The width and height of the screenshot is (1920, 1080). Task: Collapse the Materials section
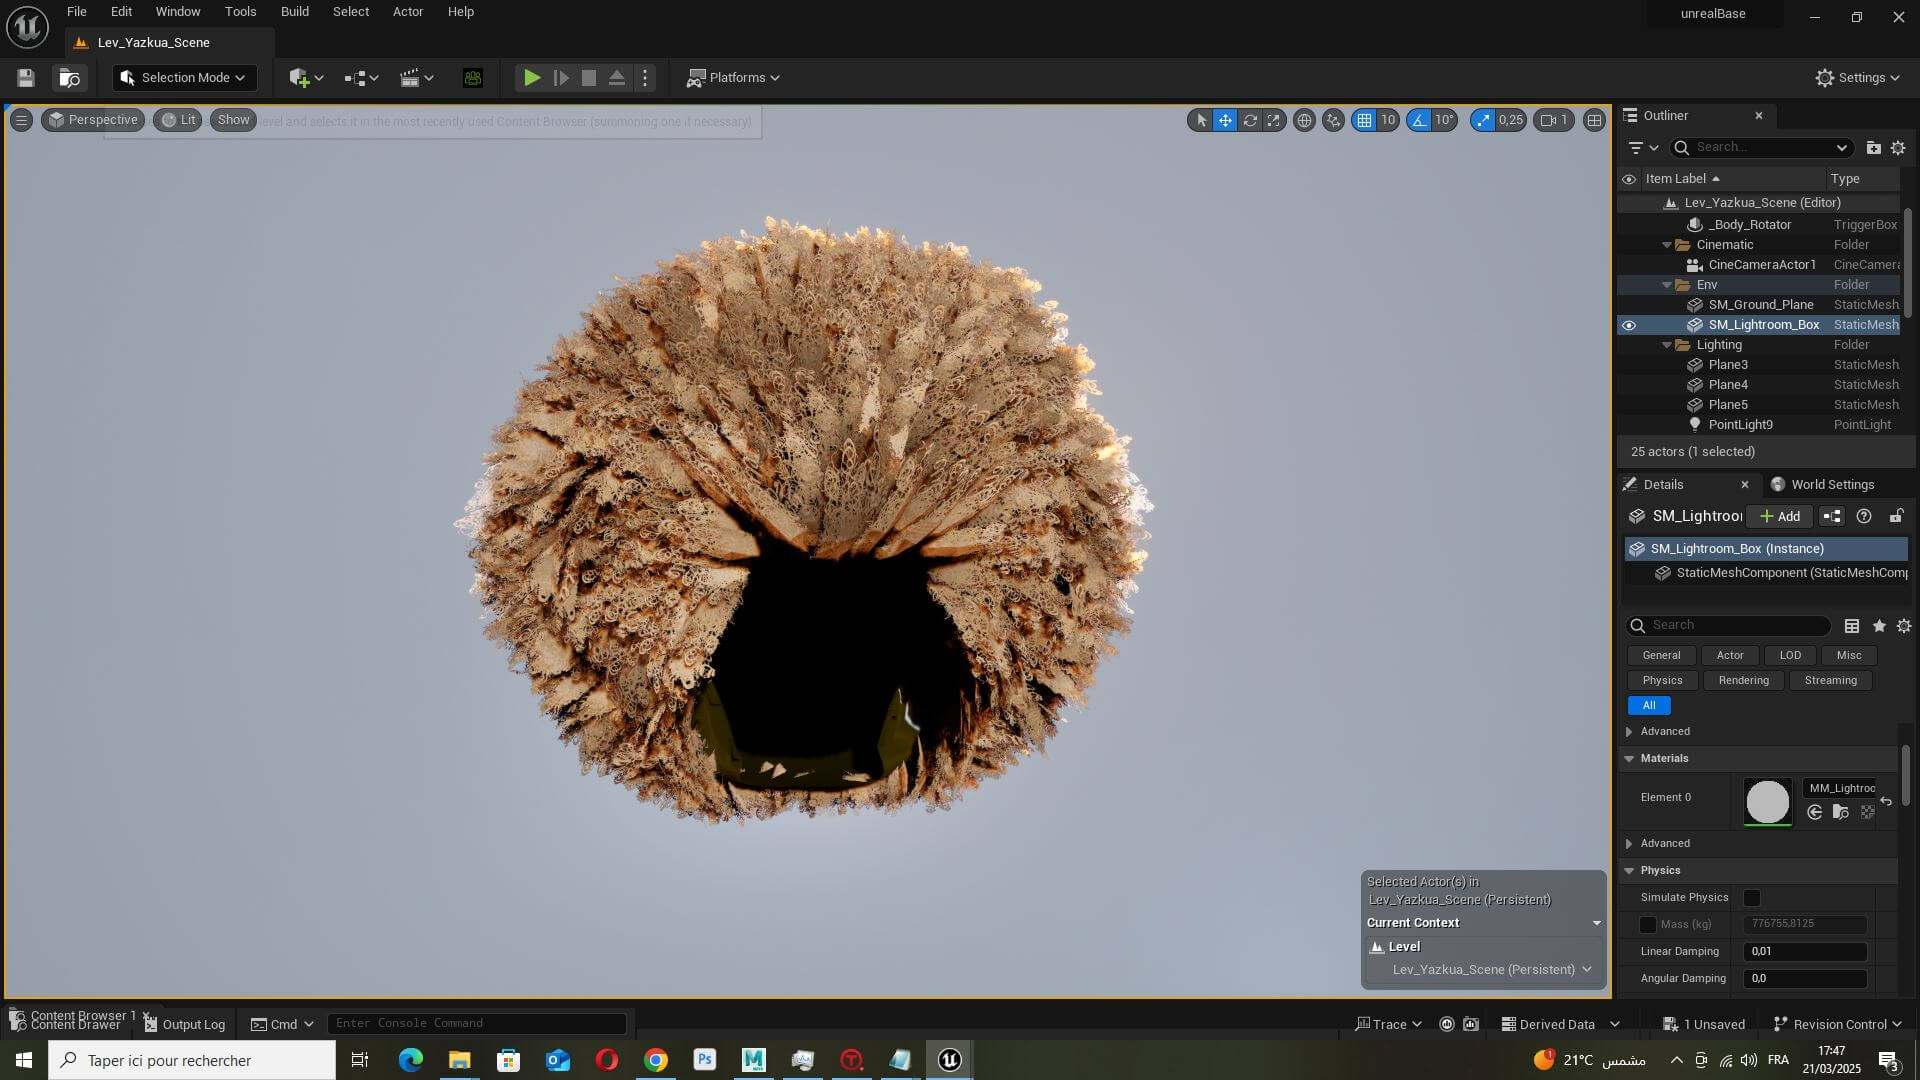coord(1629,758)
